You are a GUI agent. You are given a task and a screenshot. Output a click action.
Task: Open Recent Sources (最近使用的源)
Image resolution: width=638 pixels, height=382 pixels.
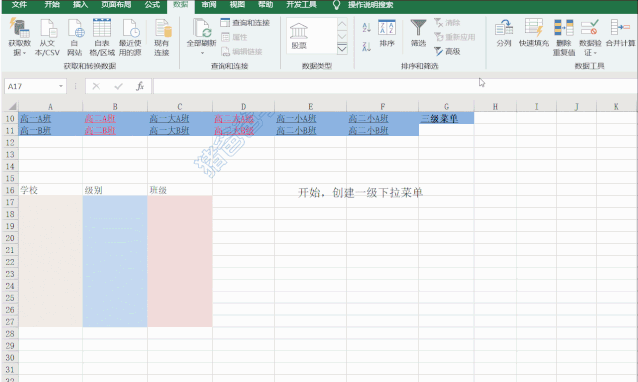coord(130,37)
